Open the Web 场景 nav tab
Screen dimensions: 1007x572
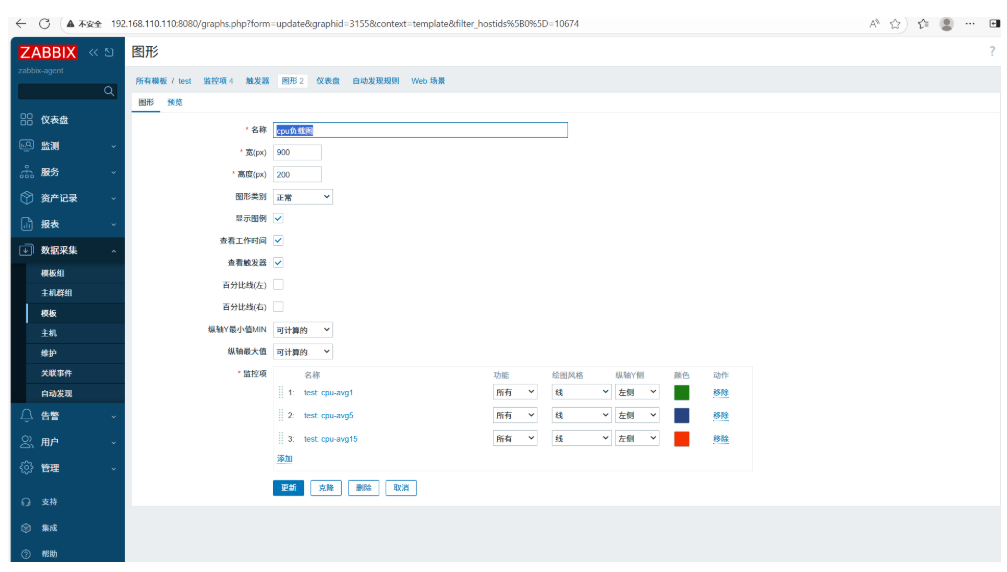click(428, 81)
